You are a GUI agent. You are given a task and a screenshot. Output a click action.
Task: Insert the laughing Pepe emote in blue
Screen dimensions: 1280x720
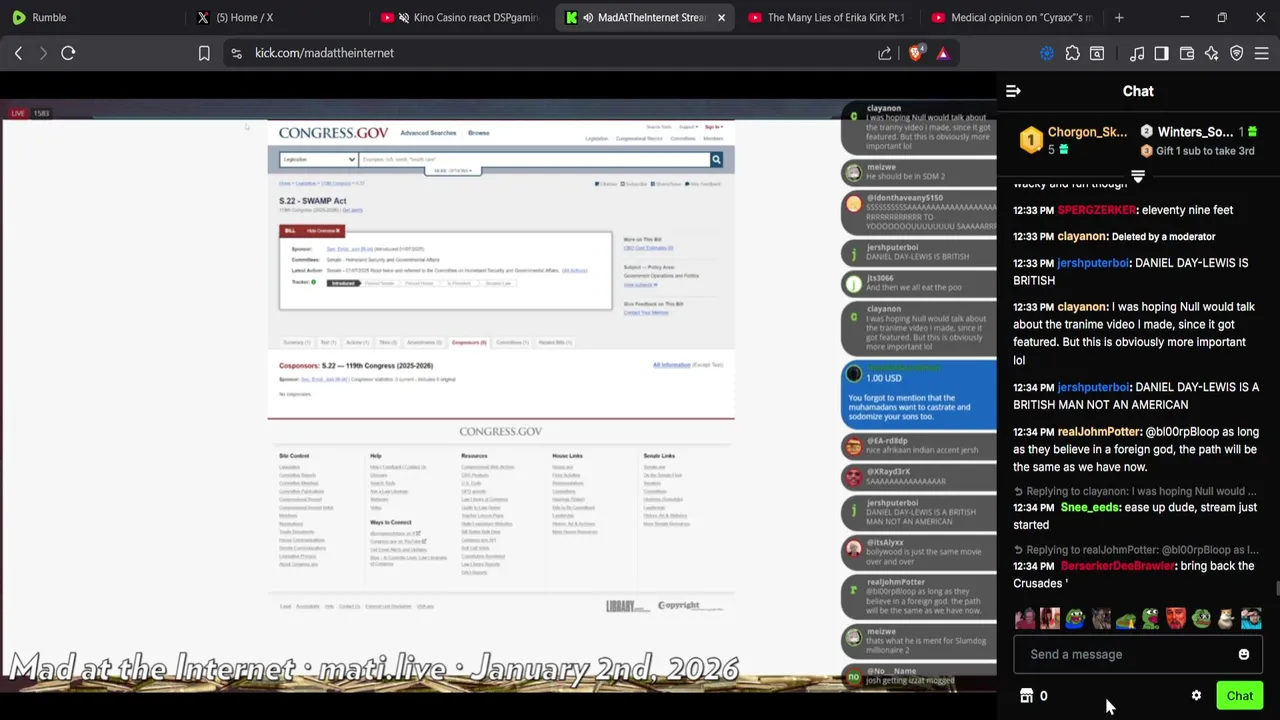tap(1075, 619)
